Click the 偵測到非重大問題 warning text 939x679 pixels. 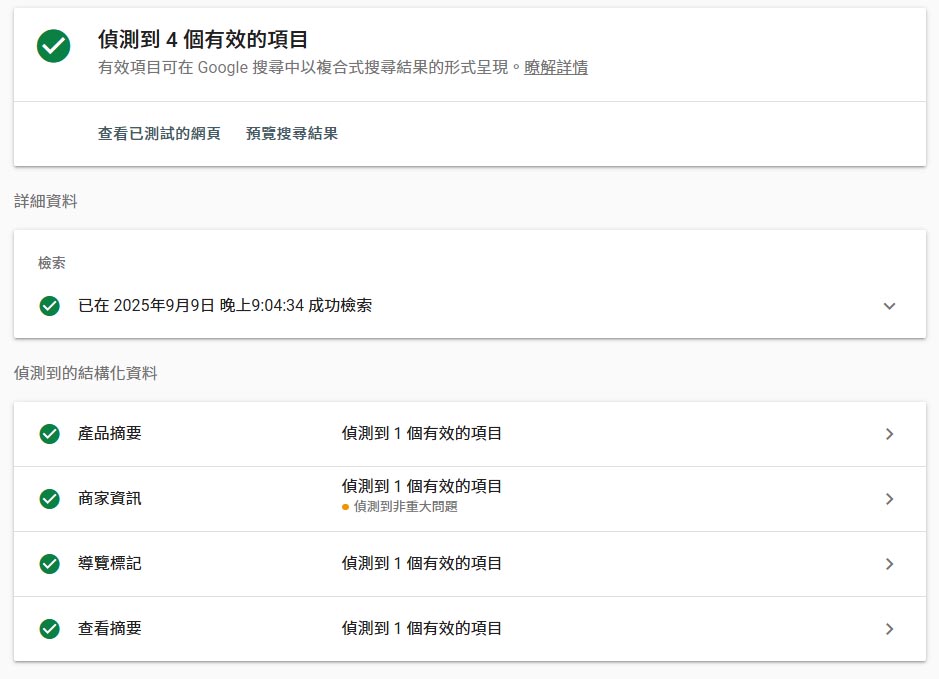pos(405,507)
